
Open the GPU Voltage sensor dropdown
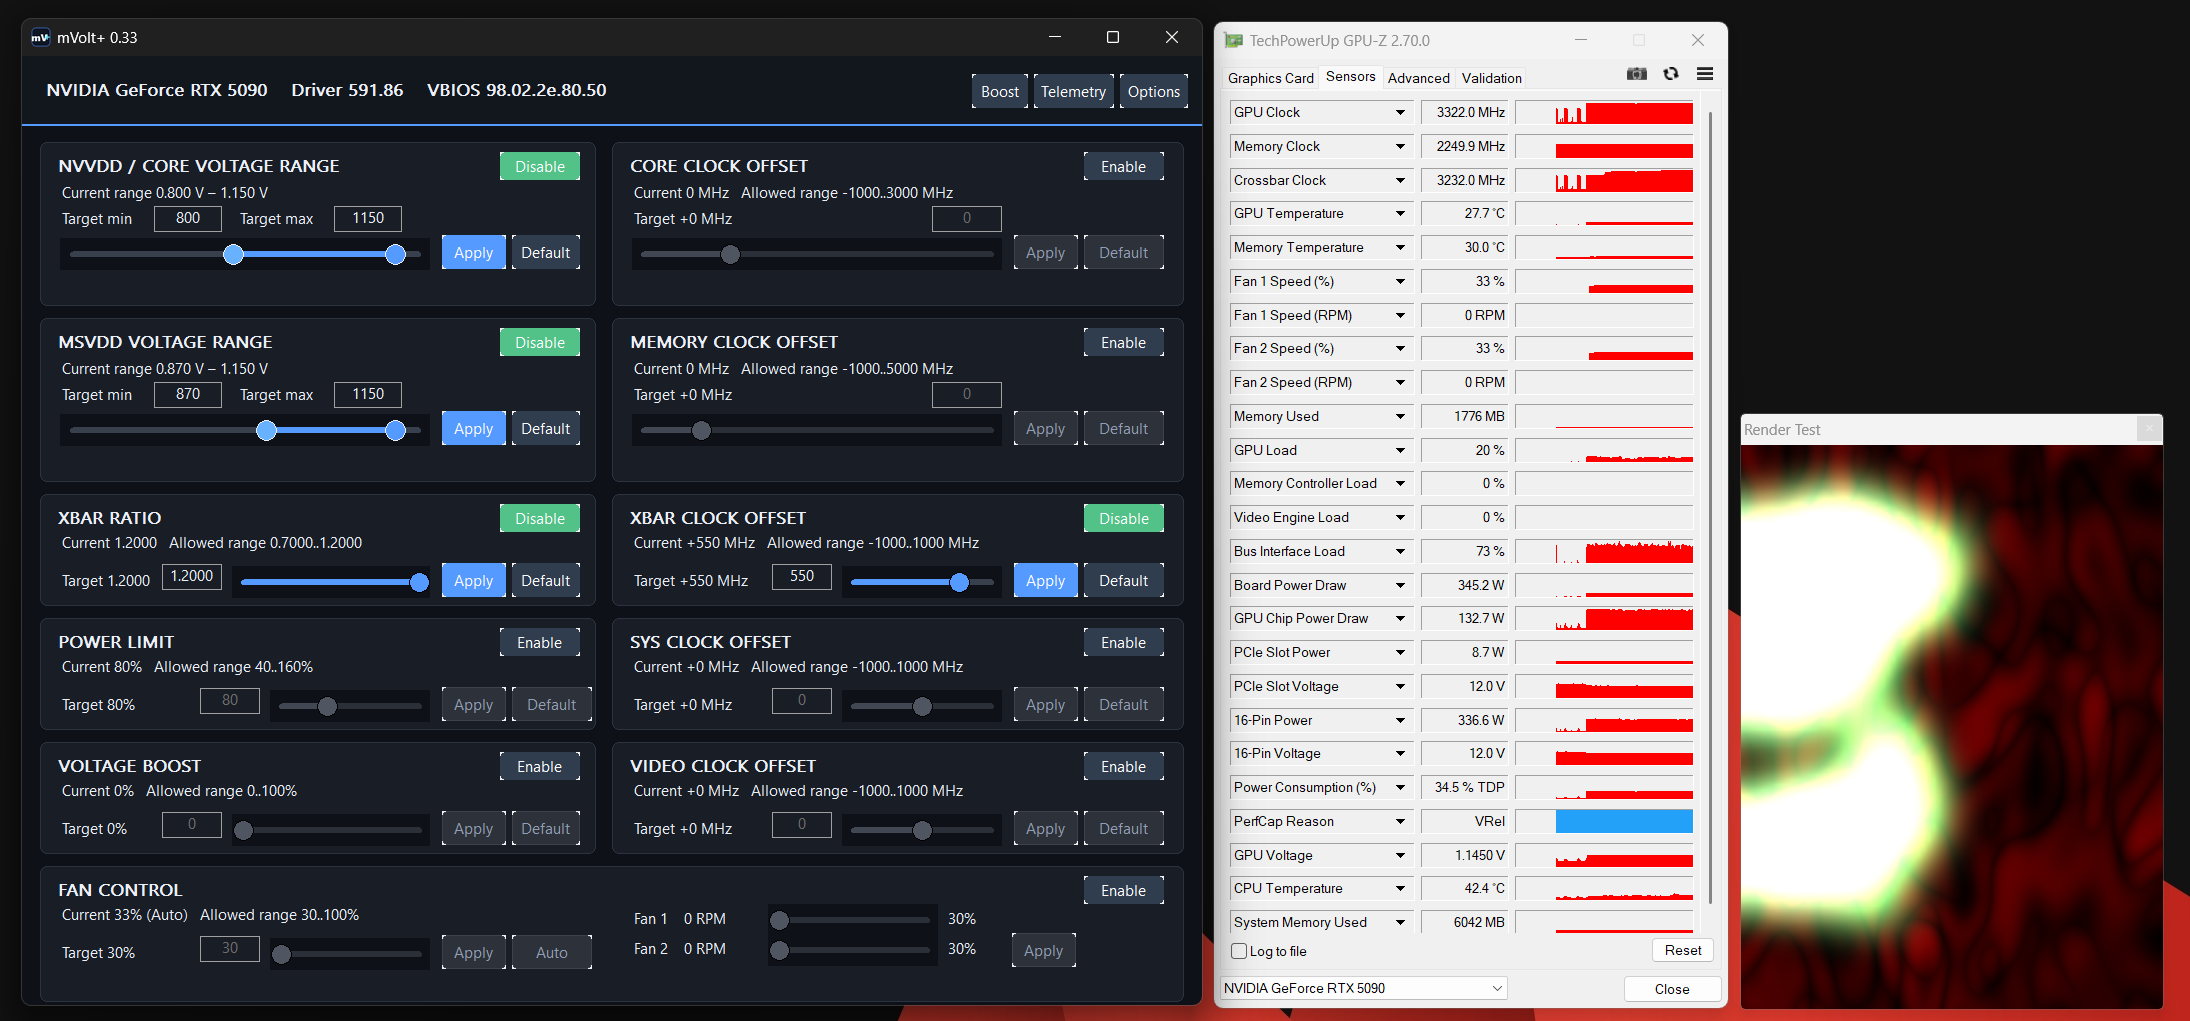(1400, 856)
